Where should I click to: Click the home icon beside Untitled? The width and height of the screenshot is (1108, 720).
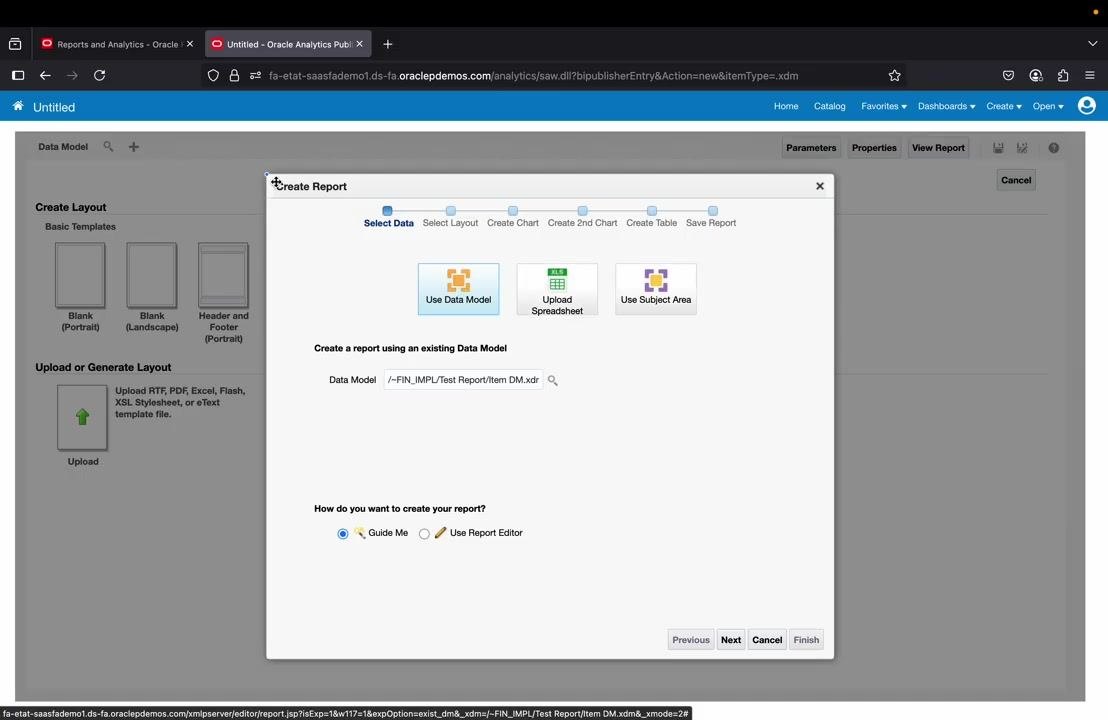click(18, 105)
